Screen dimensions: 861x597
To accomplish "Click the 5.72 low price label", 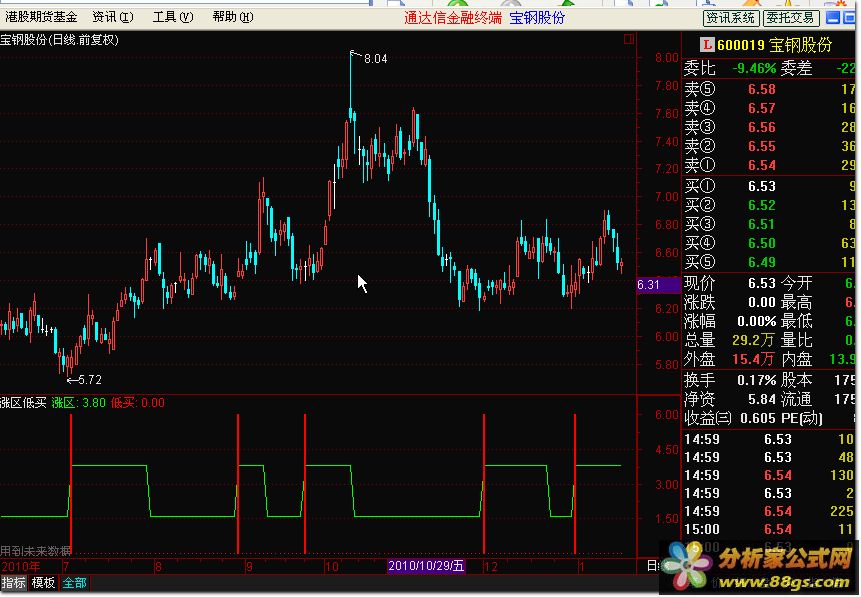I will click(90, 380).
